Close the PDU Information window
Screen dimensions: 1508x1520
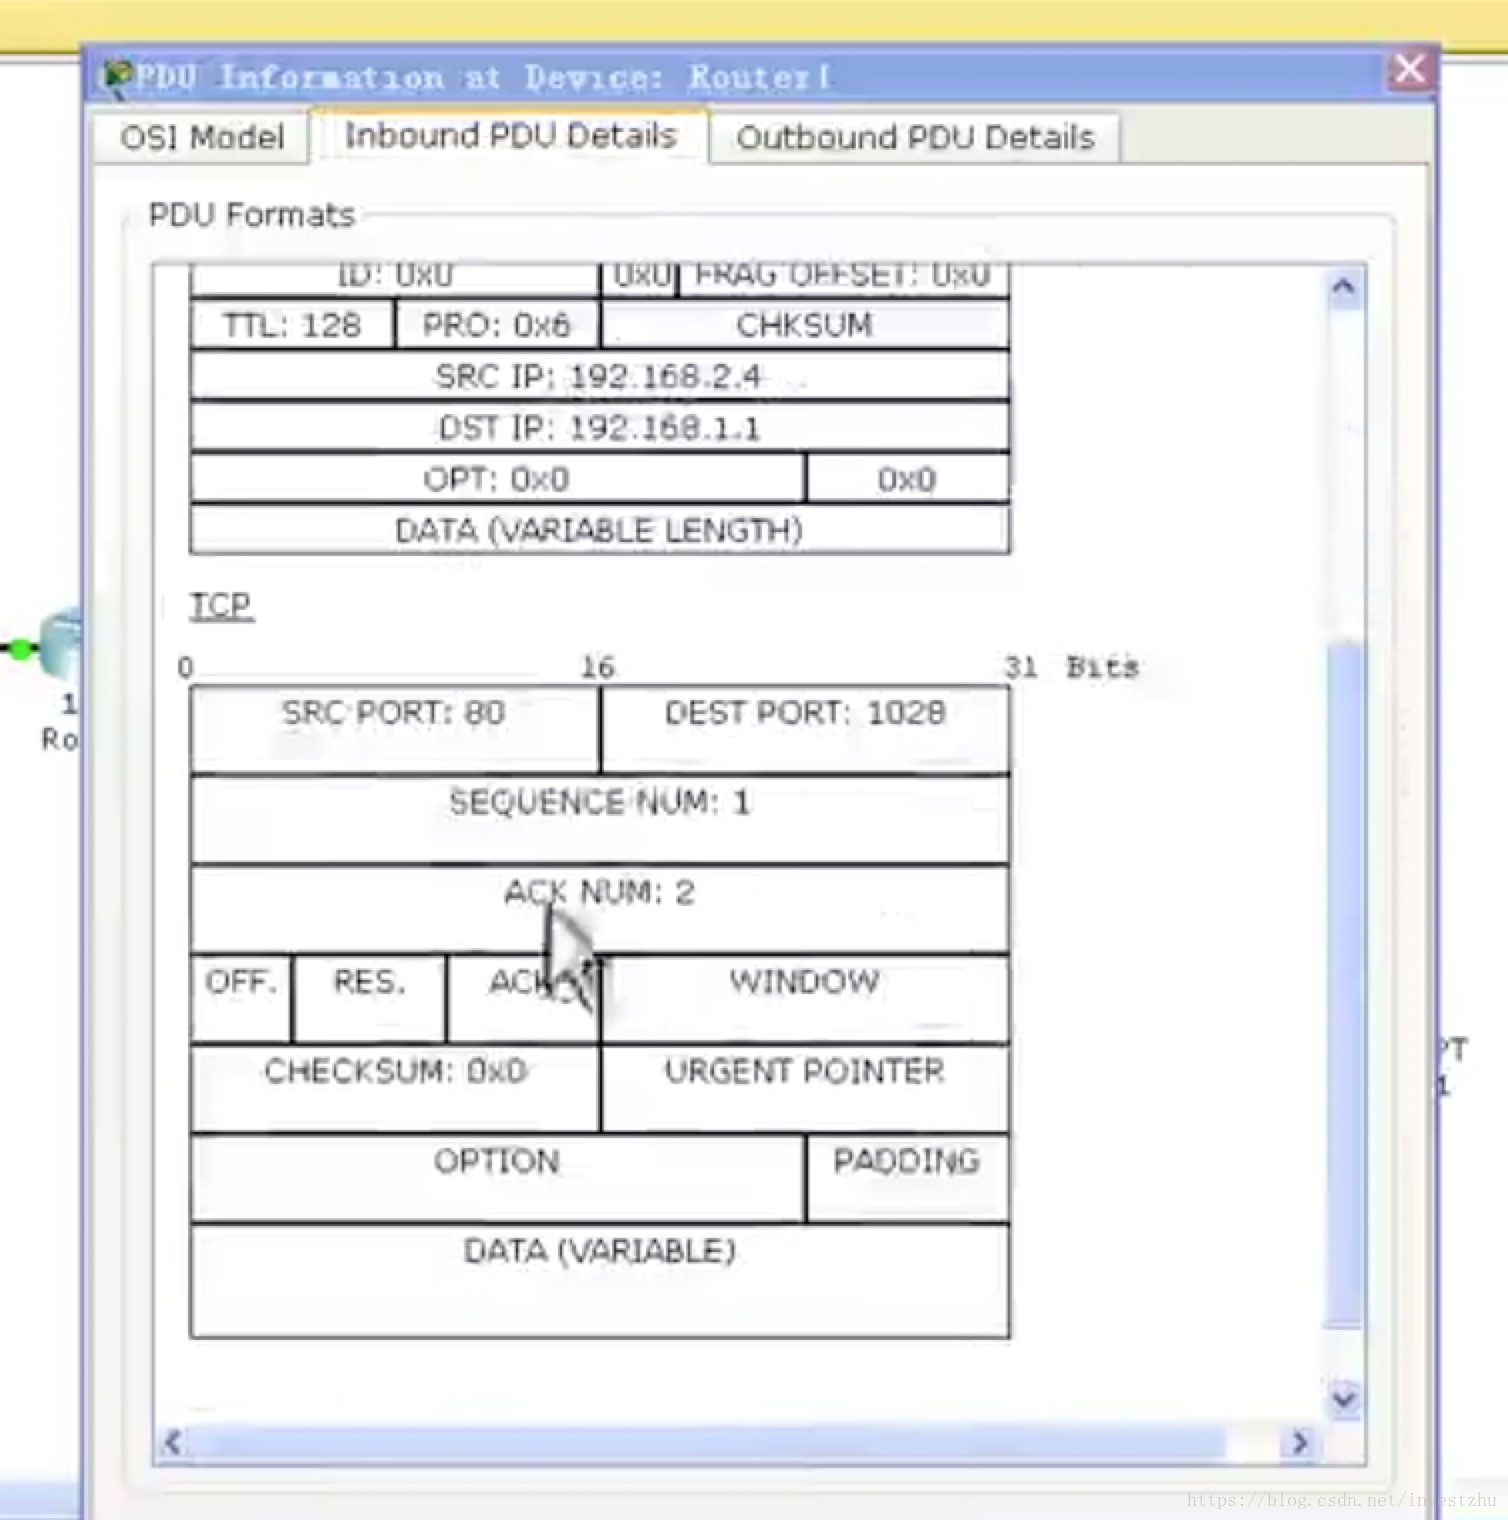tap(1410, 69)
